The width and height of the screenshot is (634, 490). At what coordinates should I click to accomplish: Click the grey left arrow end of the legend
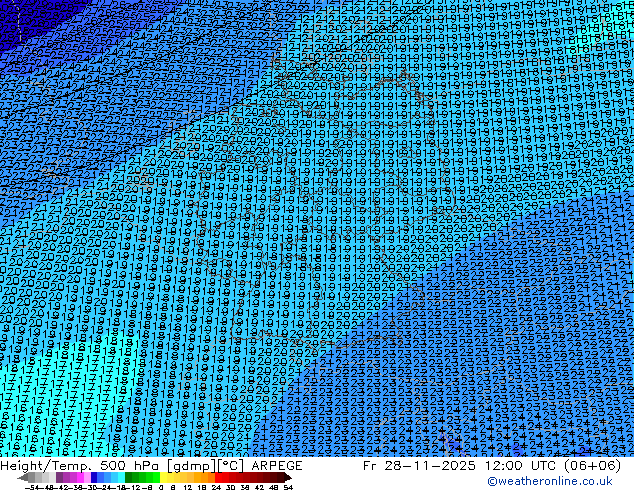(x=23, y=477)
